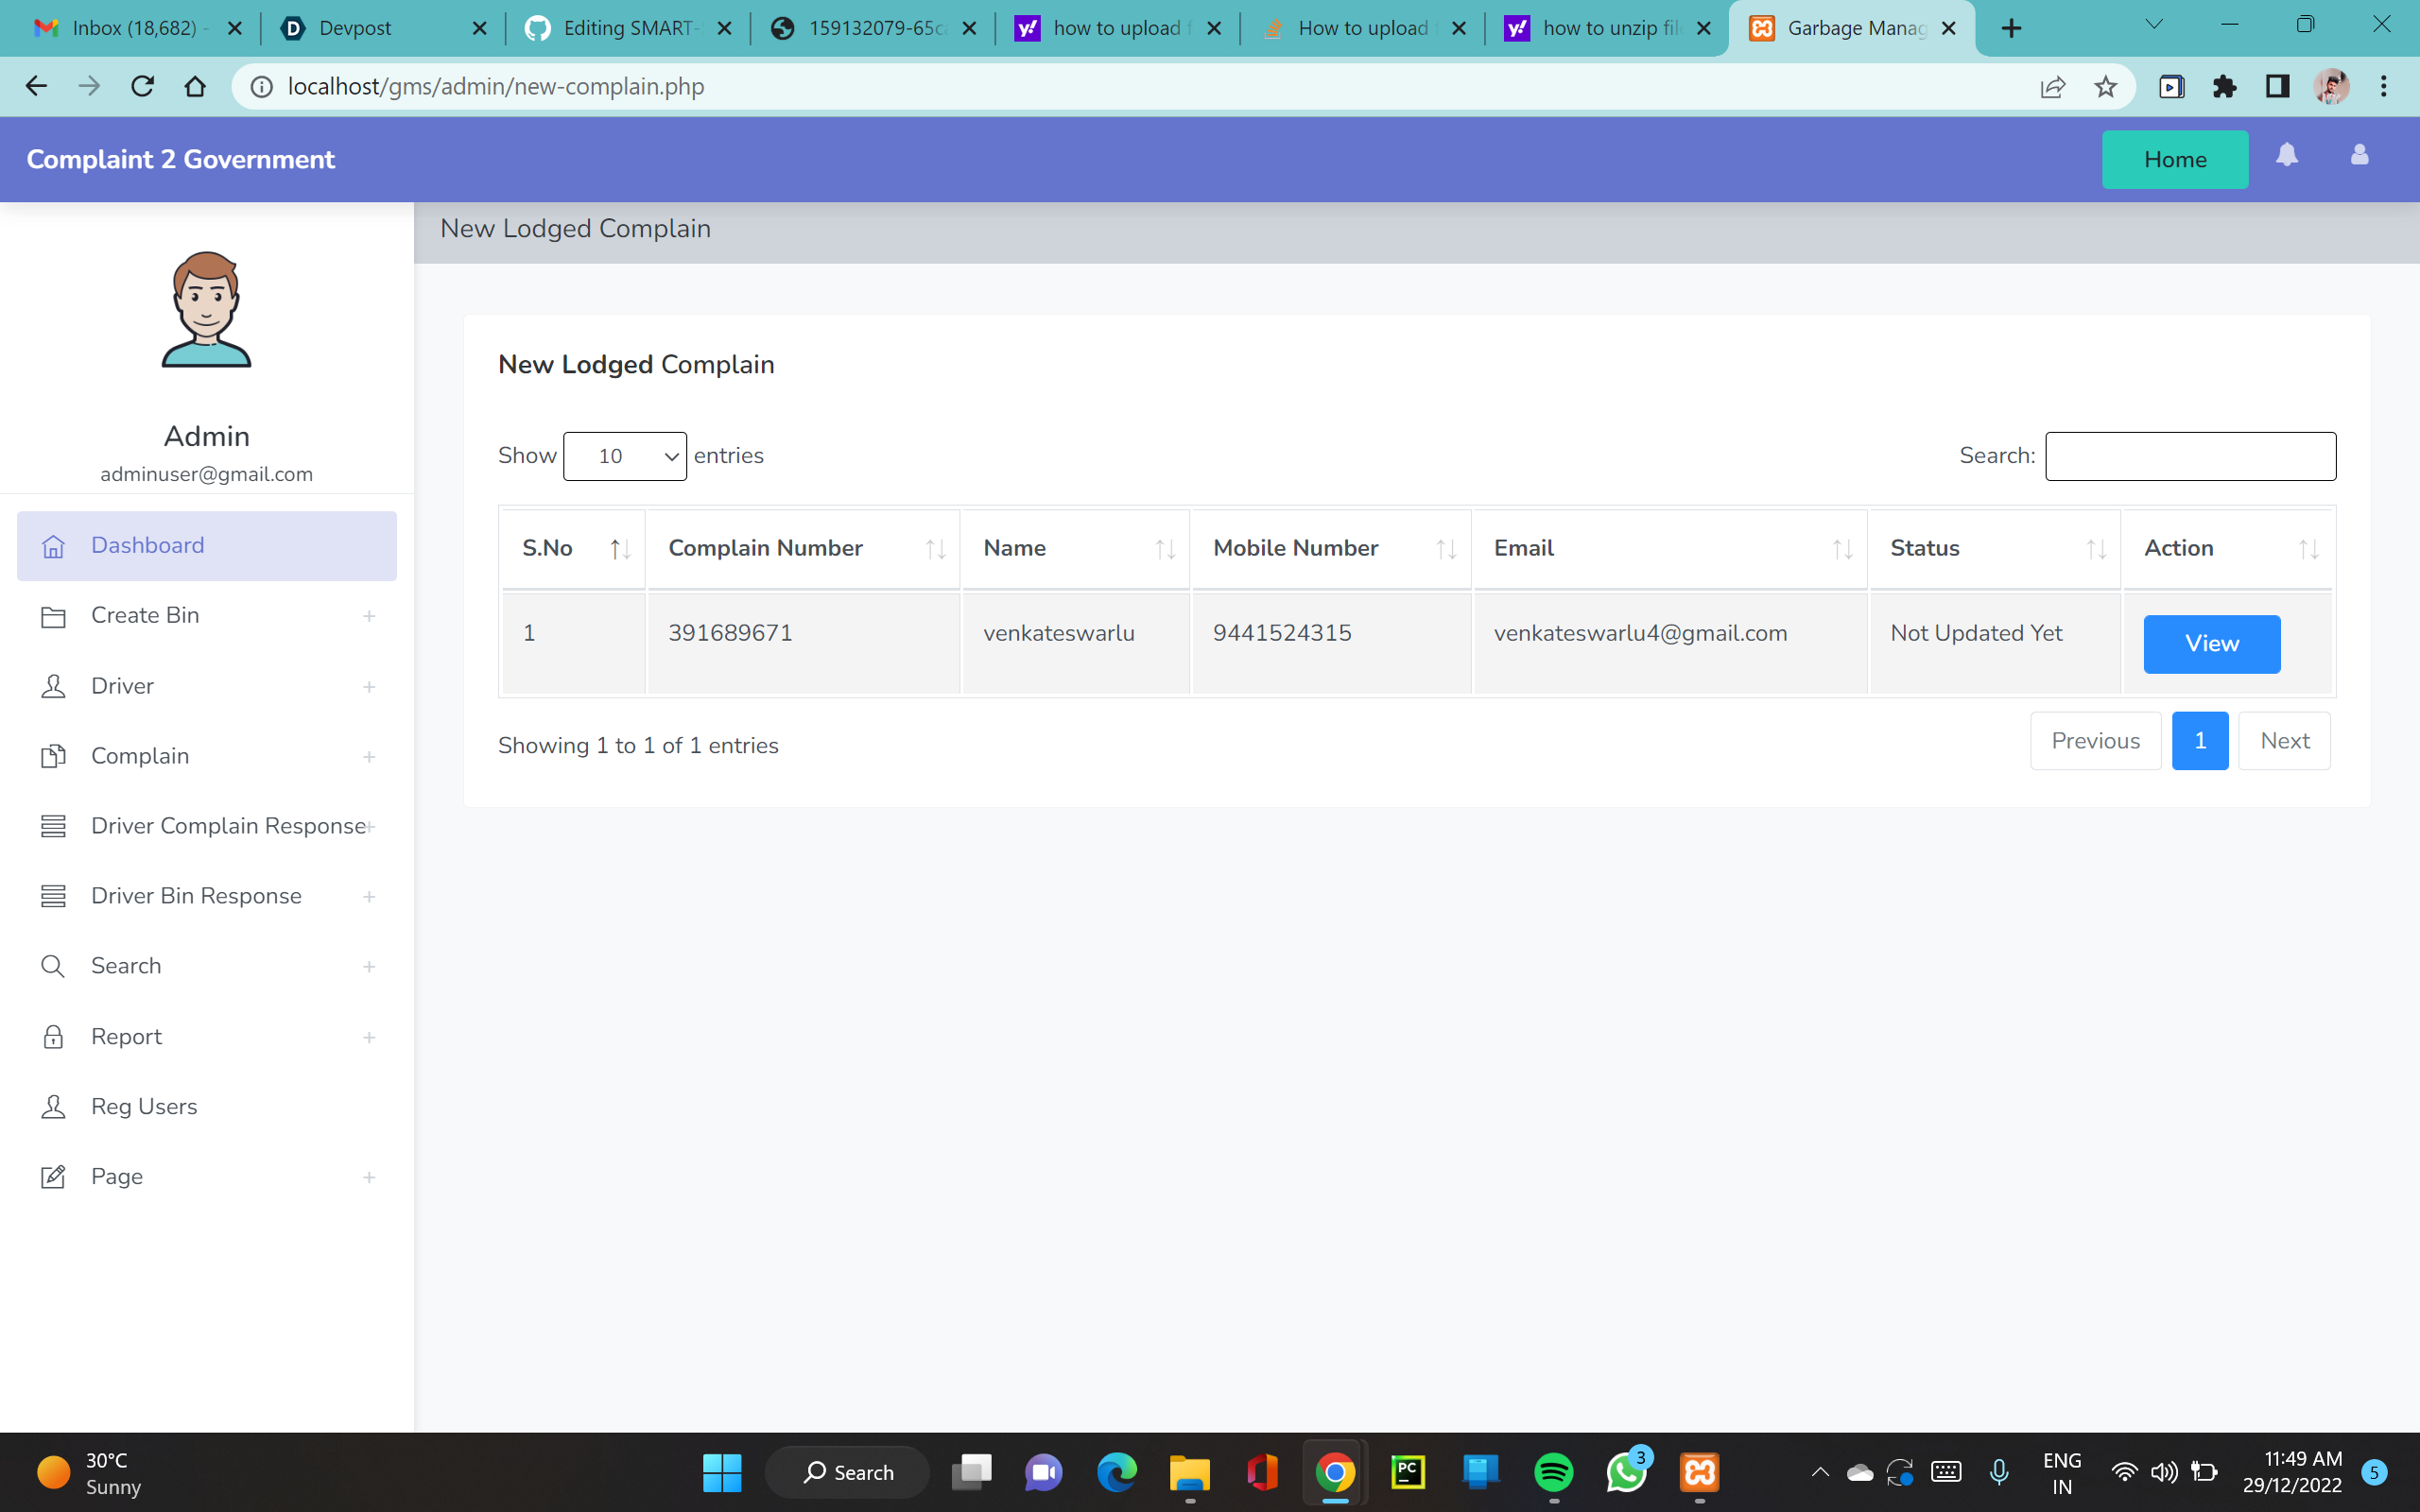The height and width of the screenshot is (1512, 2420).
Task: Click inside the Search input field
Action: [2190, 456]
